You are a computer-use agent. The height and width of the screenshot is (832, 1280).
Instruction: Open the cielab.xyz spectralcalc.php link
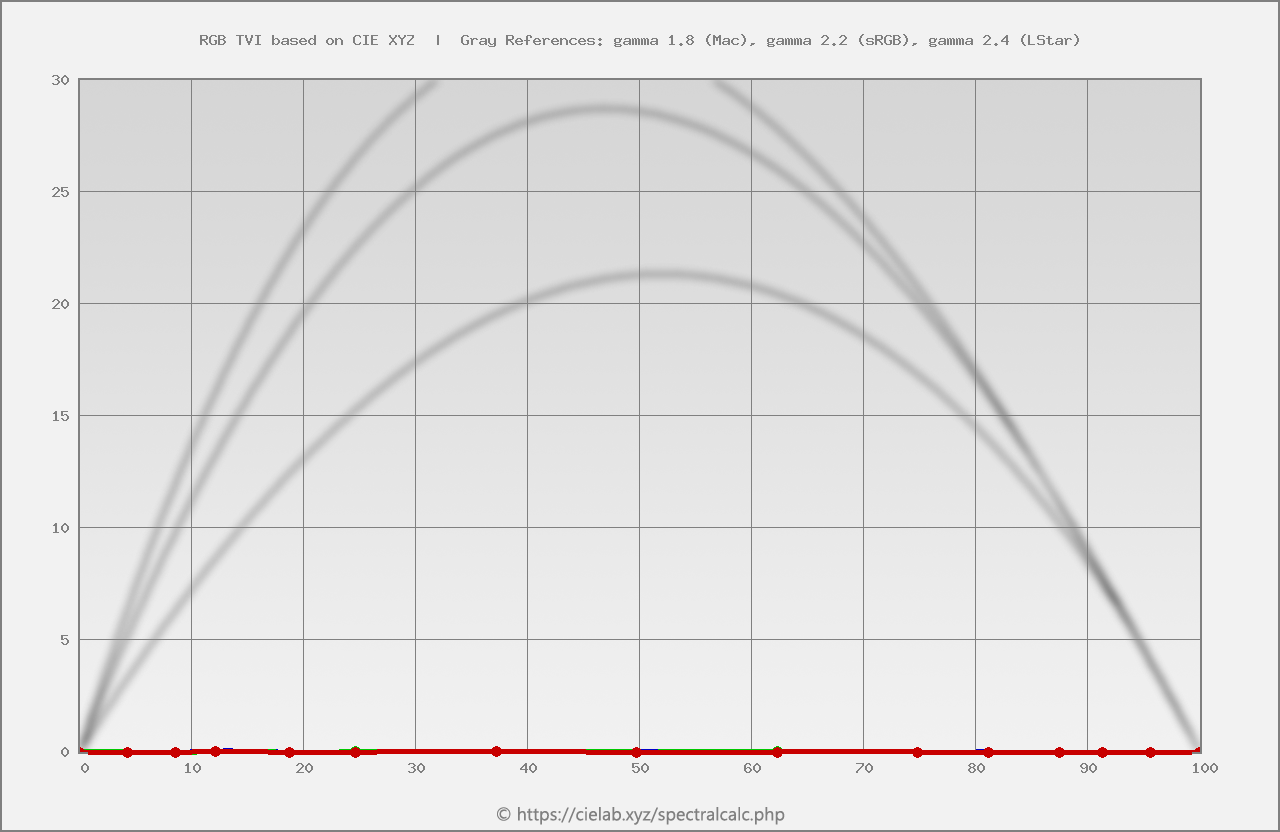tap(640, 814)
